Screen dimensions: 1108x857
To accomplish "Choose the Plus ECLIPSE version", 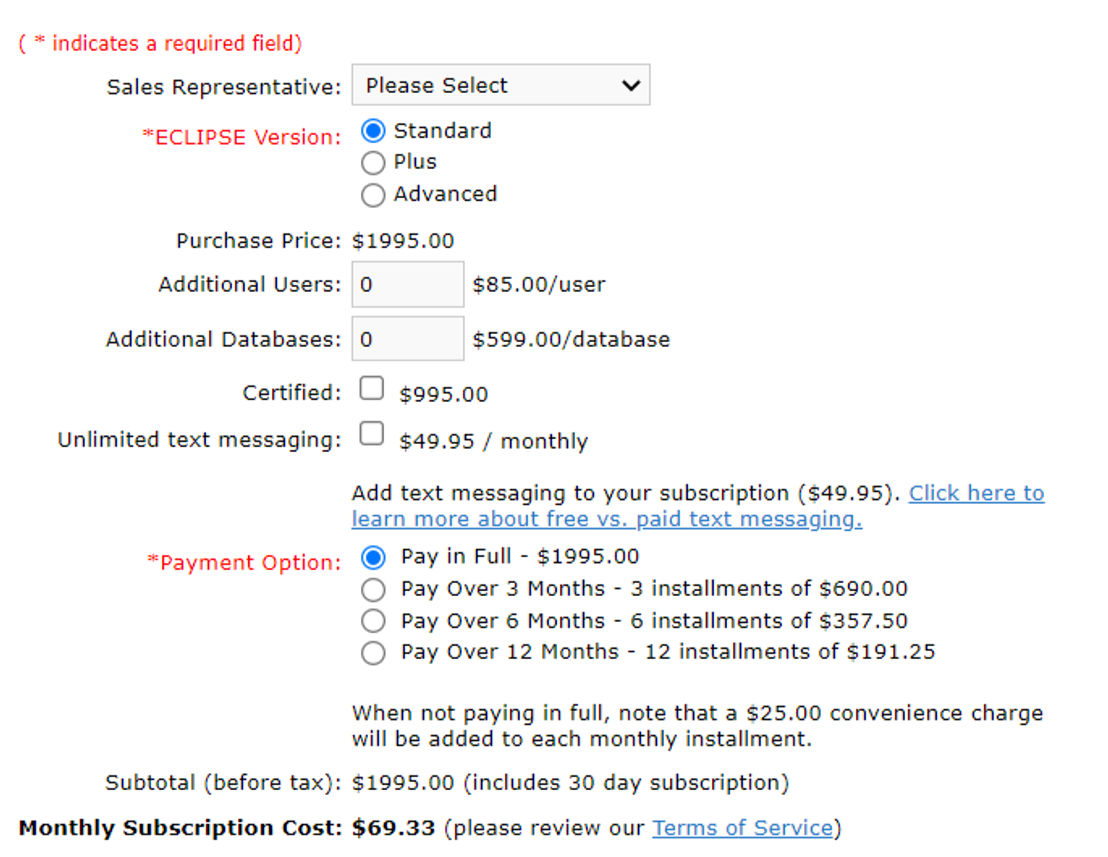I will click(x=373, y=162).
